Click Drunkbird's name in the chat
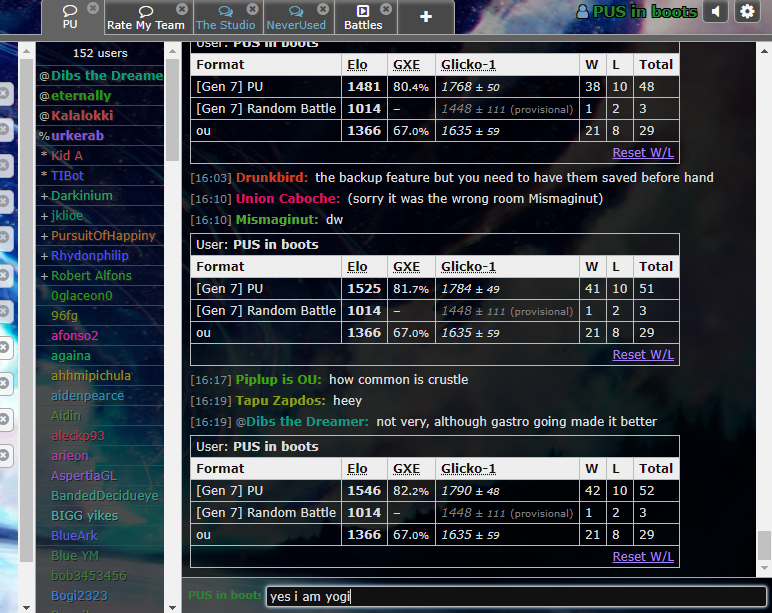 272,178
